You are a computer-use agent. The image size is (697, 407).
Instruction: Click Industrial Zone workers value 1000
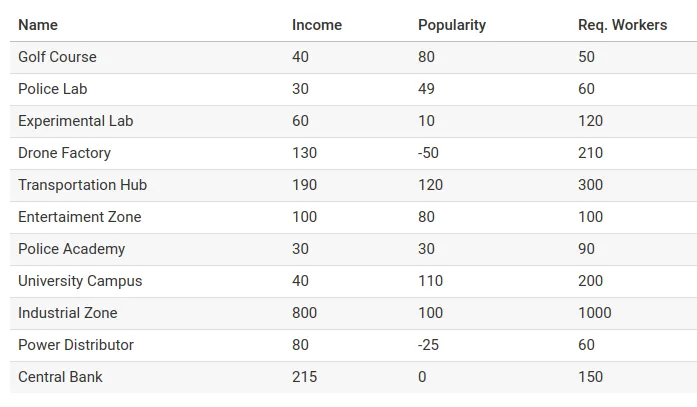595,313
